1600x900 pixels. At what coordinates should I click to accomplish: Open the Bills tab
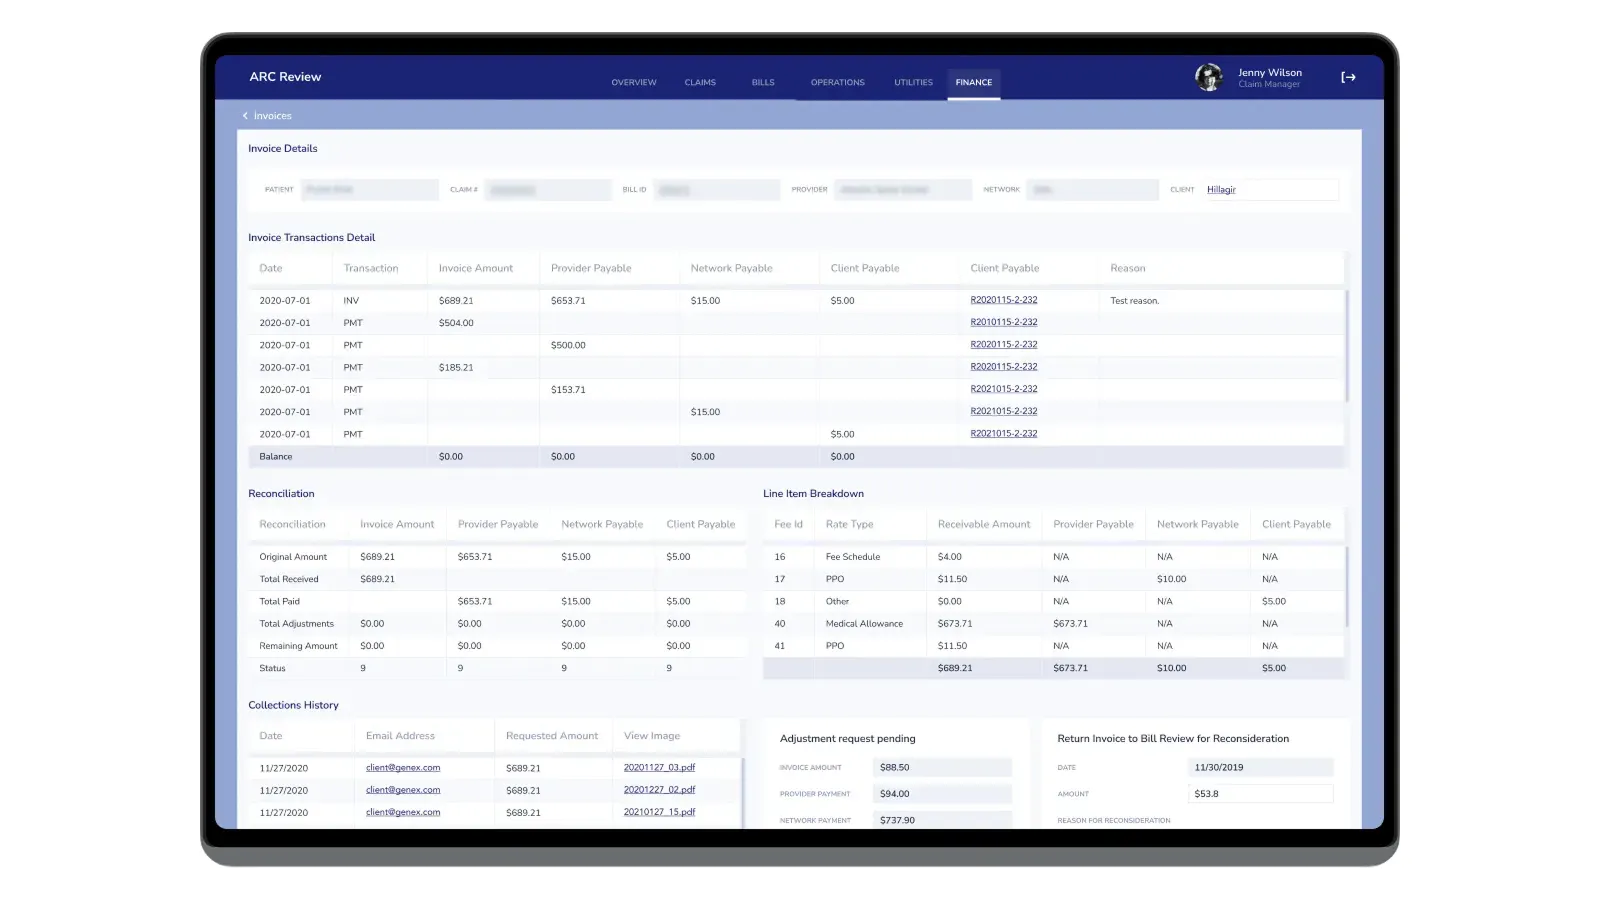pos(763,82)
